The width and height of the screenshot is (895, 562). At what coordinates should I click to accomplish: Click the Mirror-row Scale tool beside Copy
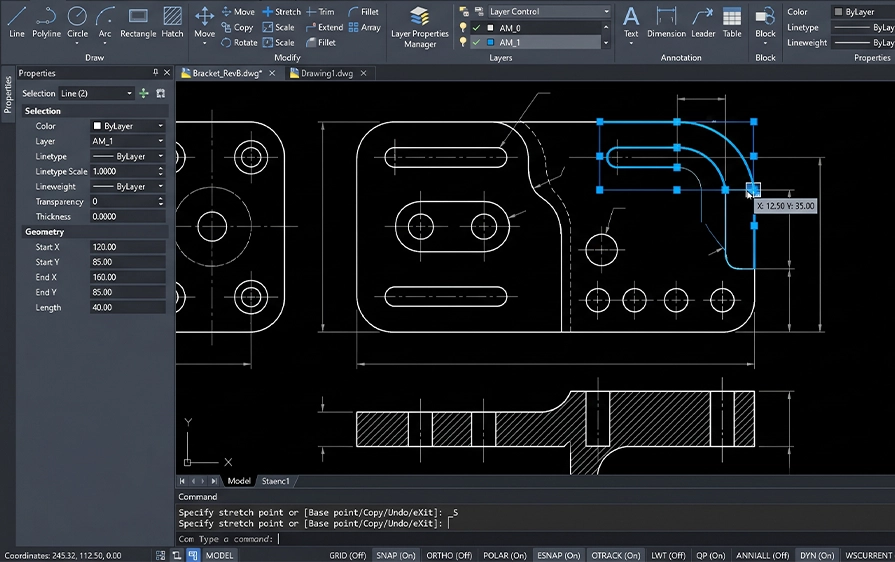(x=279, y=27)
